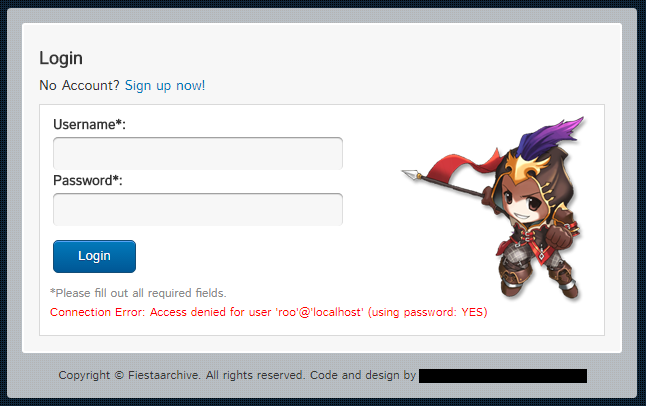Screen dimensions: 646x406
Task: Click the silver spear tip
Action: pyautogui.click(x=411, y=174)
